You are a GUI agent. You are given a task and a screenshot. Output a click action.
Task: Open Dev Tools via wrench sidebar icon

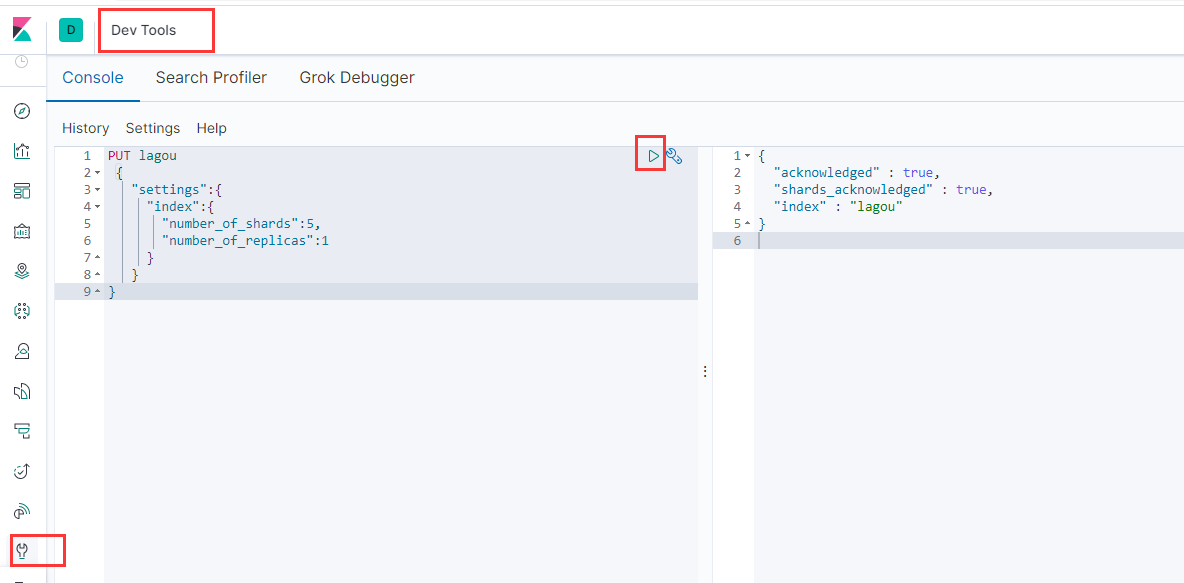point(22,551)
